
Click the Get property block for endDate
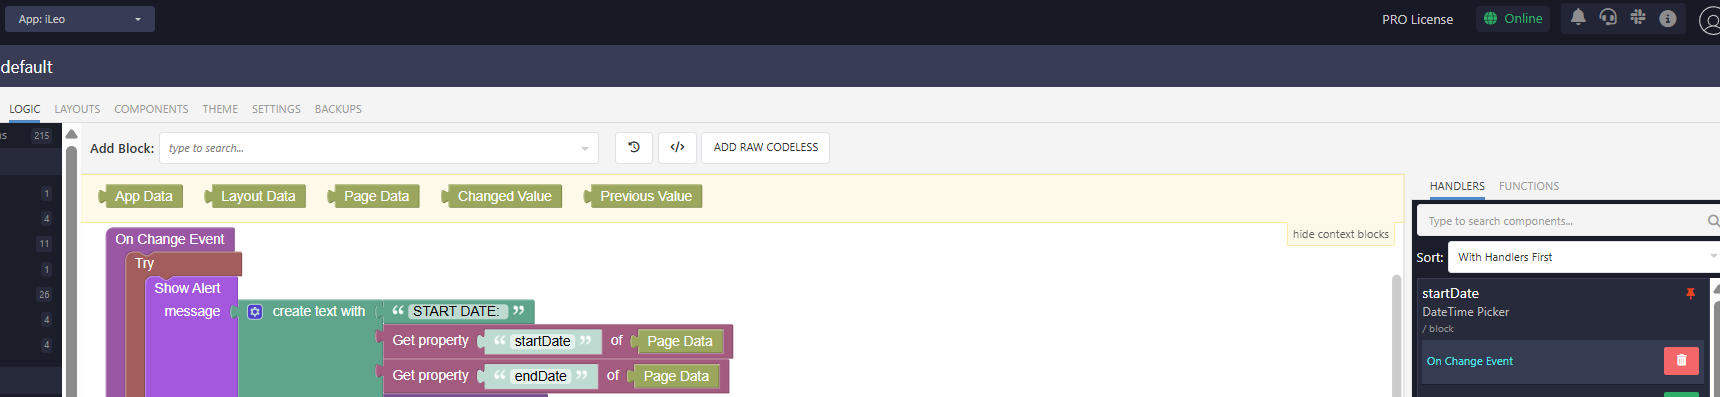pos(430,376)
